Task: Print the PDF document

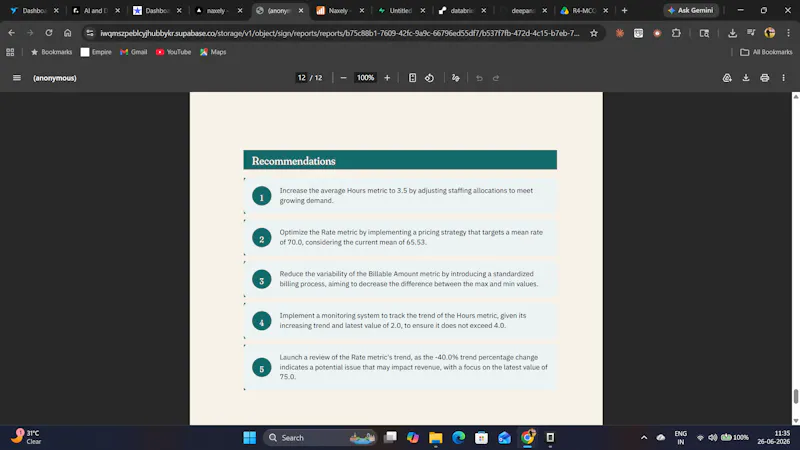Action: (765, 78)
